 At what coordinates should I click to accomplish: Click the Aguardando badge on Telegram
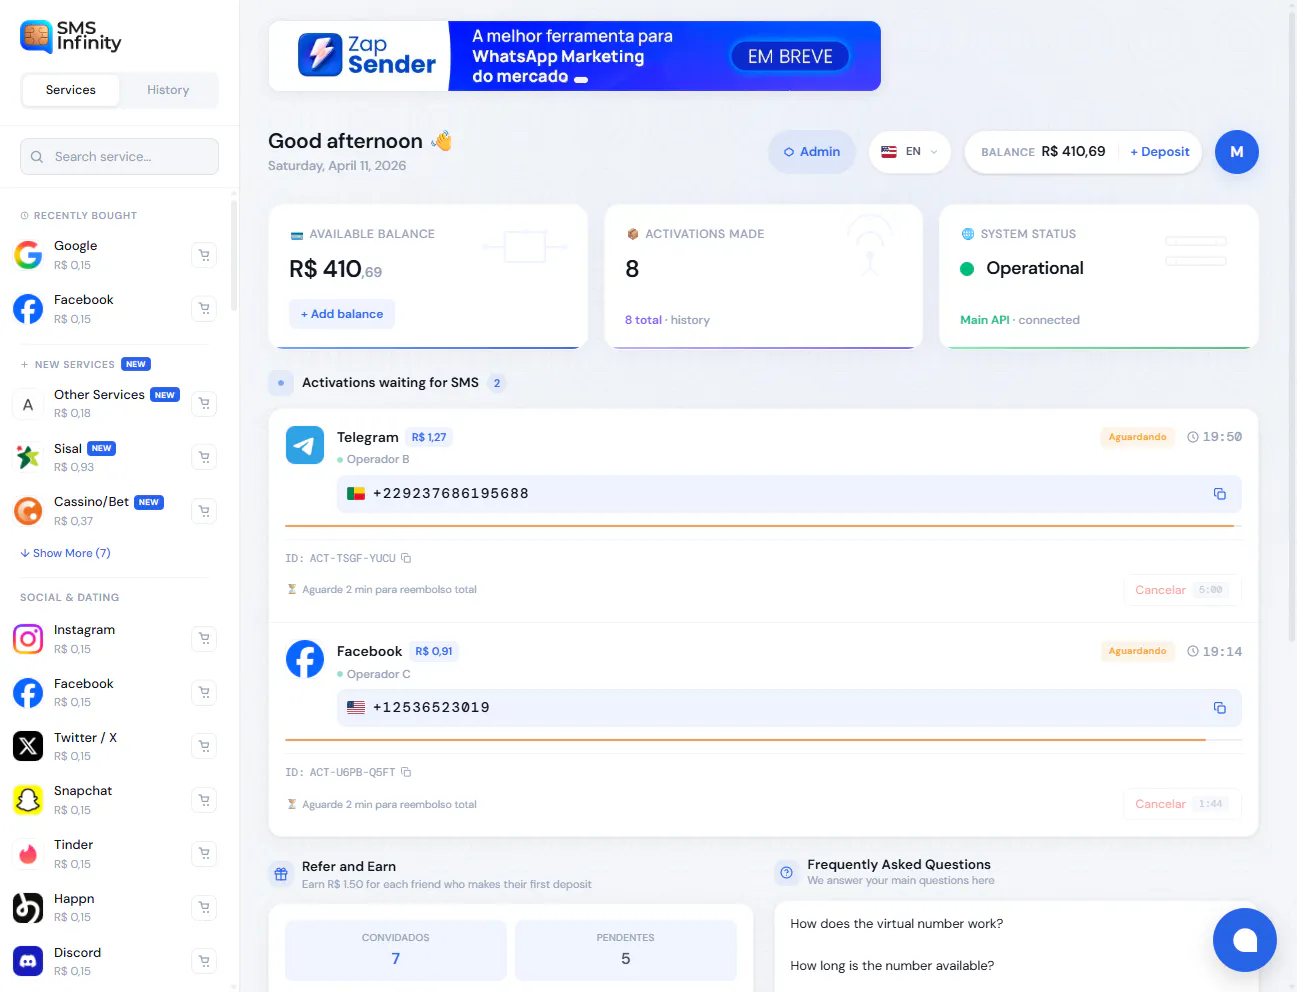click(x=1137, y=437)
